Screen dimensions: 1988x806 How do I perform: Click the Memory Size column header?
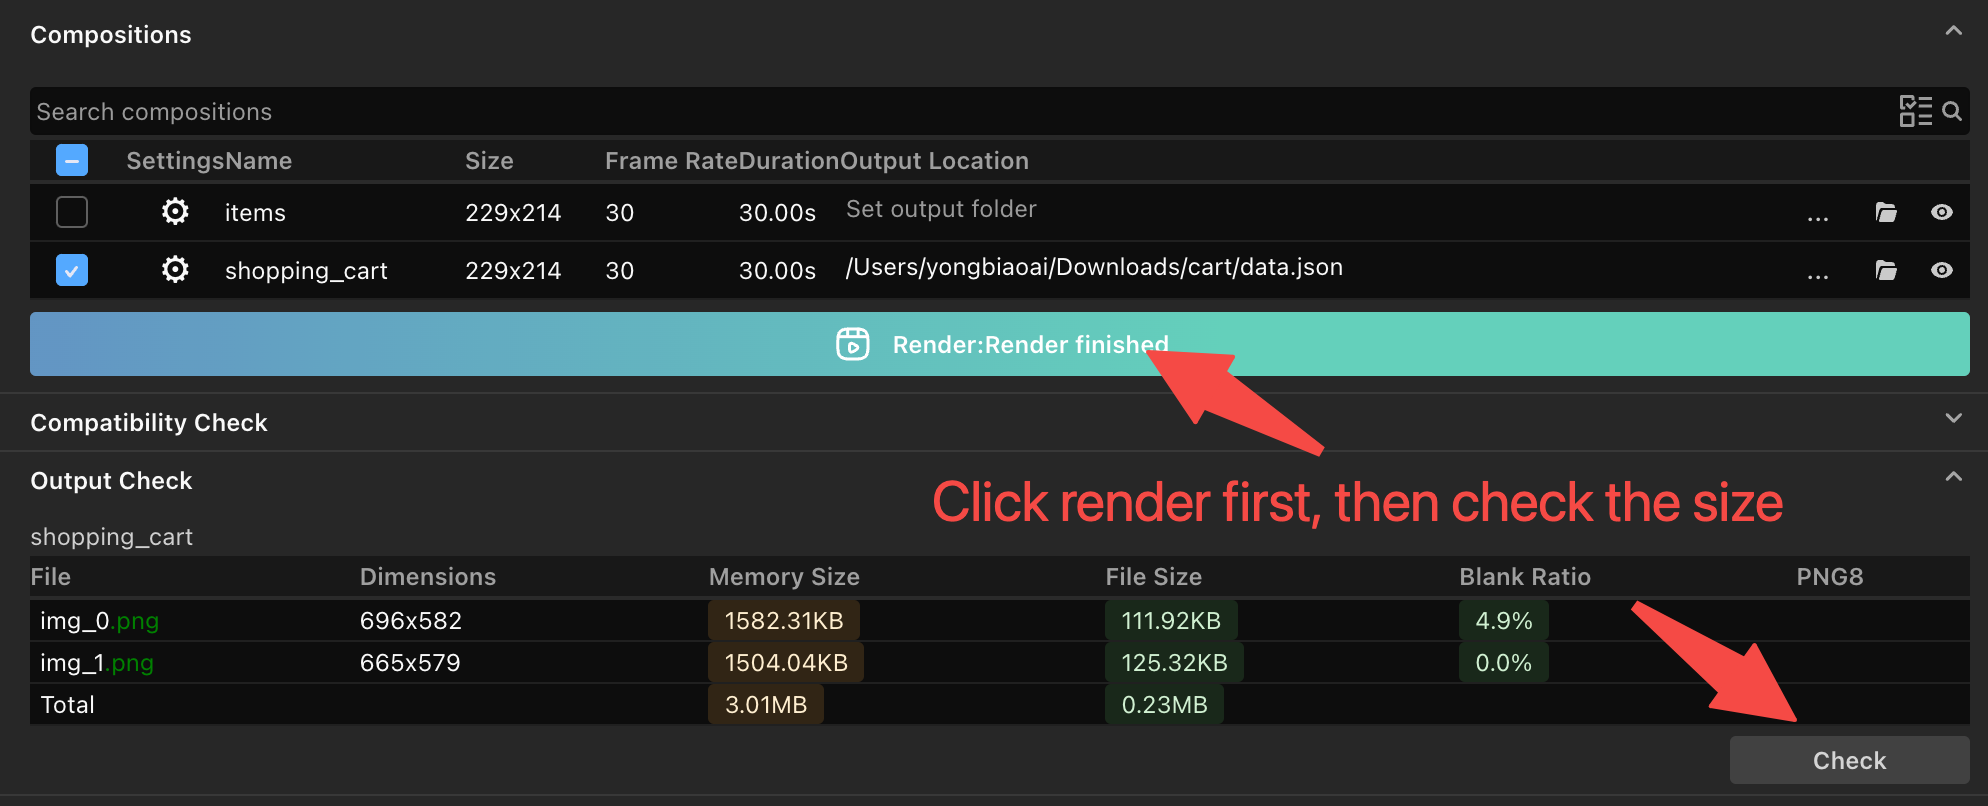(784, 577)
